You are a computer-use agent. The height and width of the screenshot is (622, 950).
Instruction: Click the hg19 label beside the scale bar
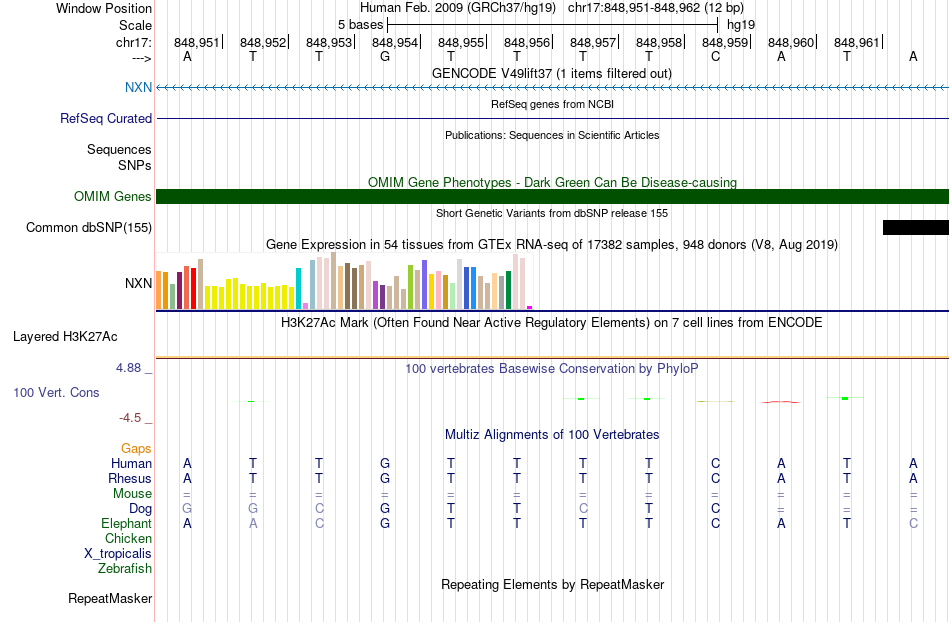[x=741, y=25]
